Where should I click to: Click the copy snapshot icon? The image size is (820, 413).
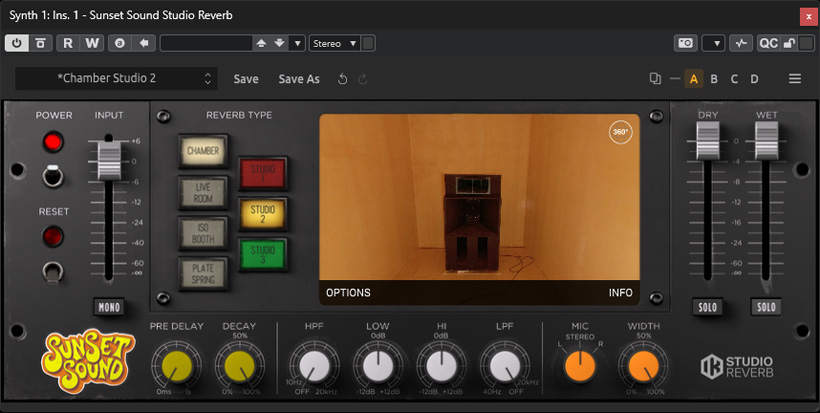tap(655, 79)
